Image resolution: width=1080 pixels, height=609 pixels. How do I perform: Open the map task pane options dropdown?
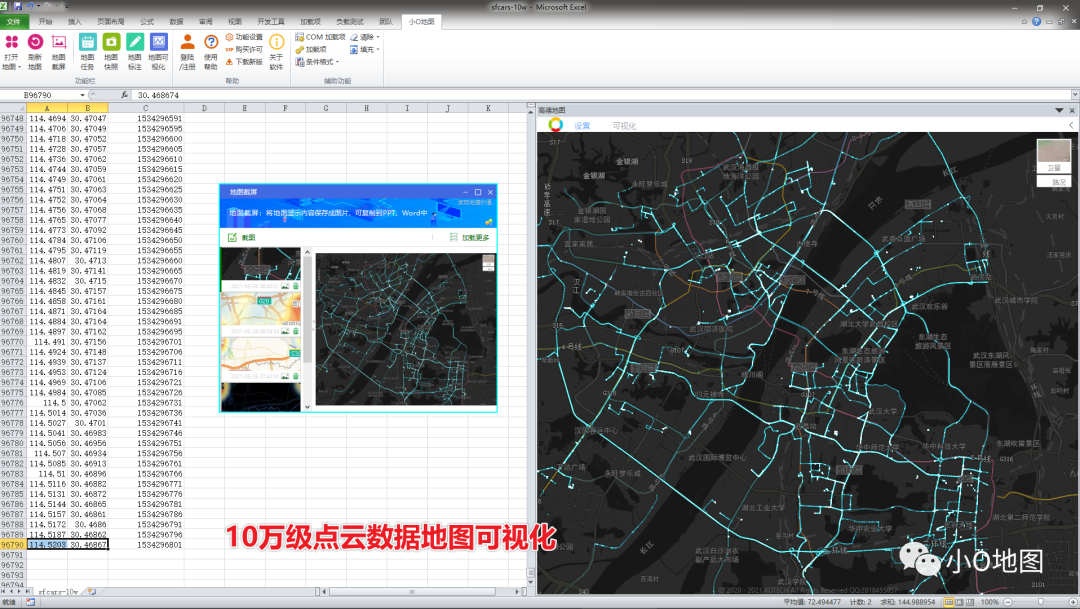[1059, 110]
